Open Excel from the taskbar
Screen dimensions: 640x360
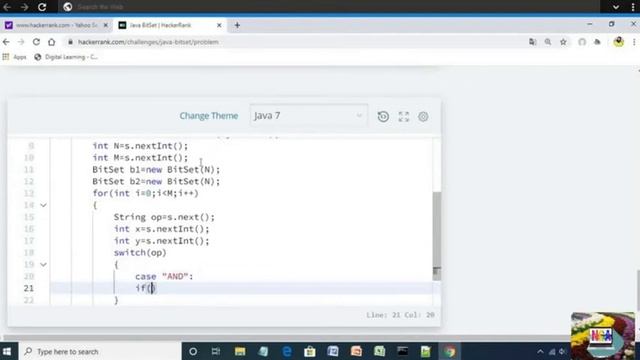(380, 351)
